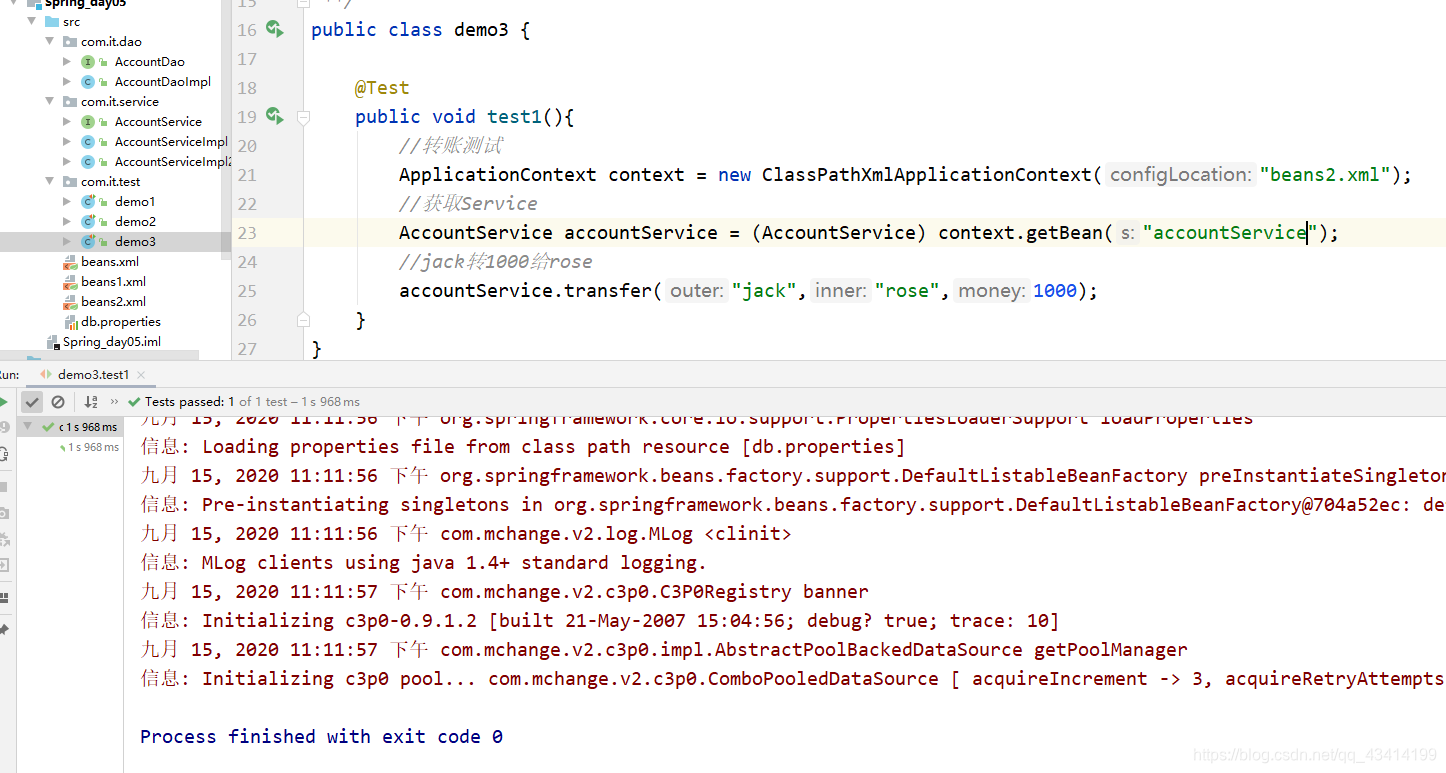
Task: Click the transfer method call
Action: tap(607, 291)
